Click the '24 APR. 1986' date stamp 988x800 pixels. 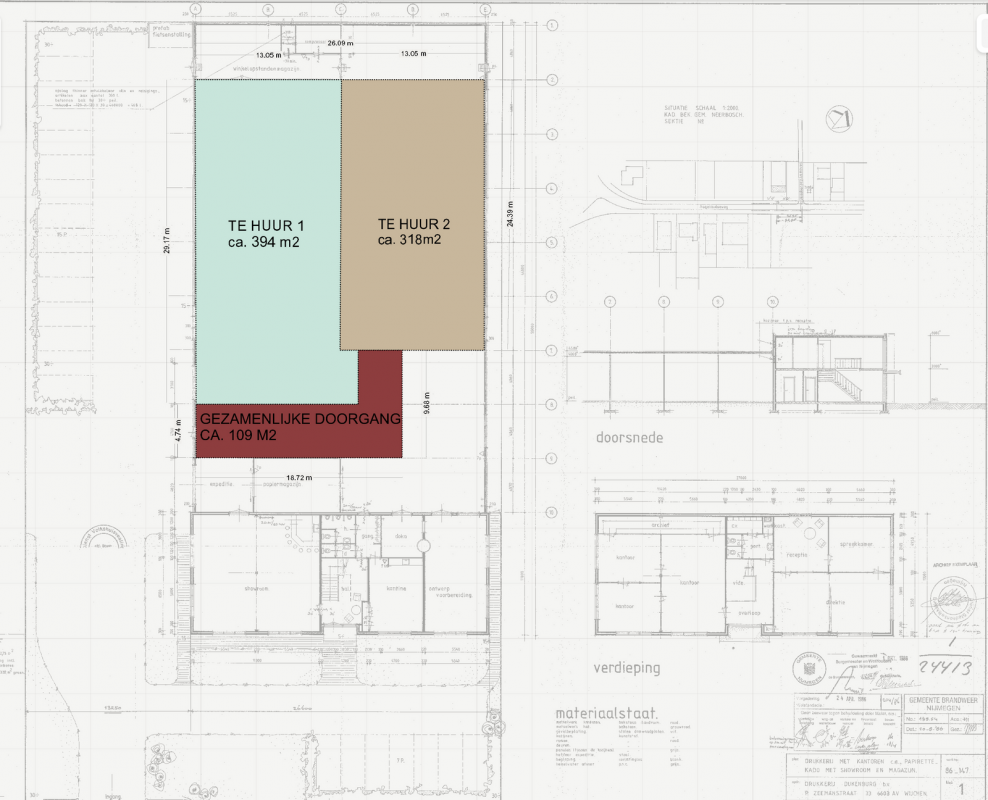(x=853, y=699)
